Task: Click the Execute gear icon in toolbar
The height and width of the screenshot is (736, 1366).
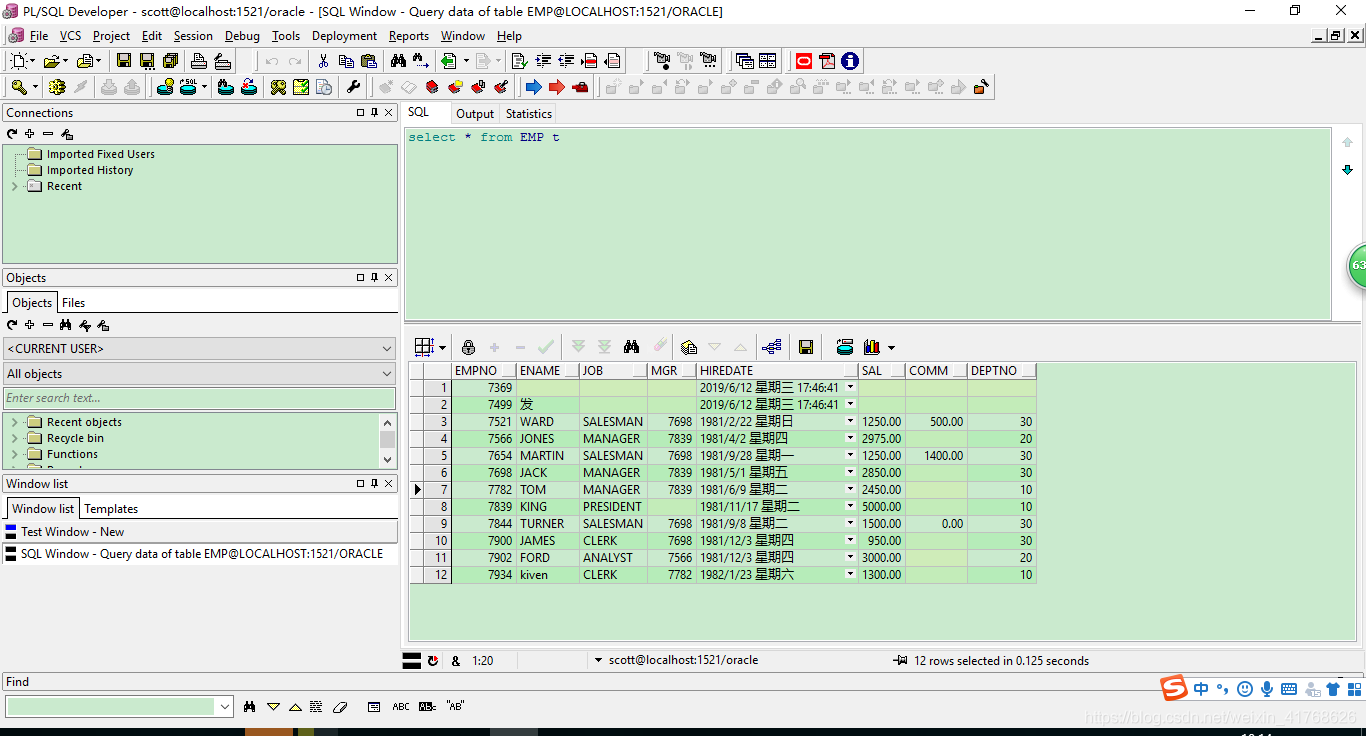Action: (x=57, y=87)
